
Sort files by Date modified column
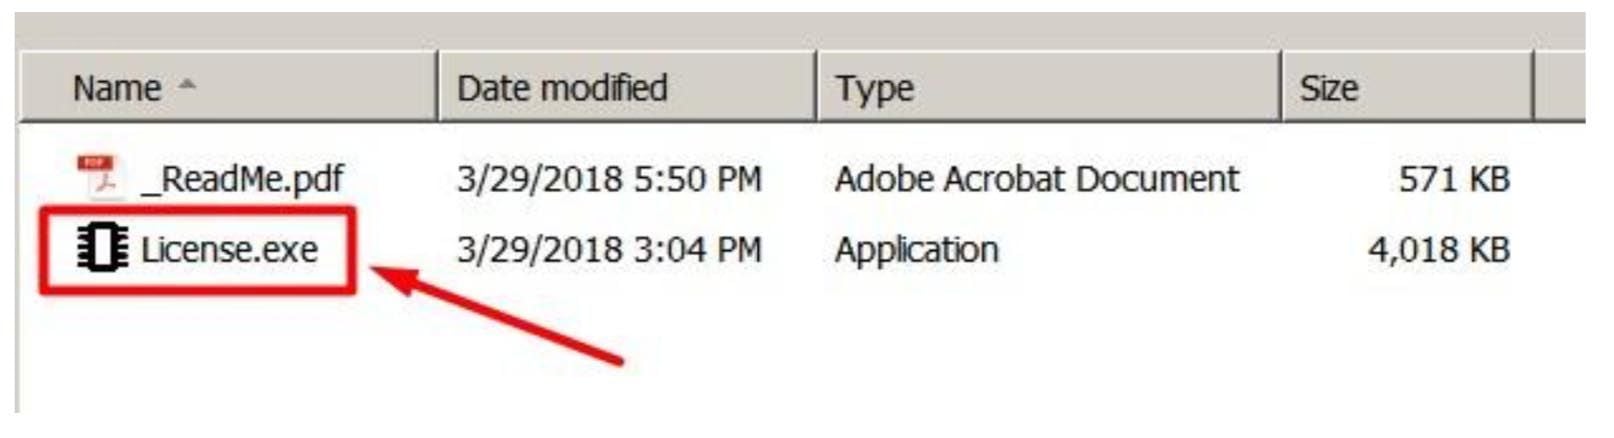[x=562, y=88]
